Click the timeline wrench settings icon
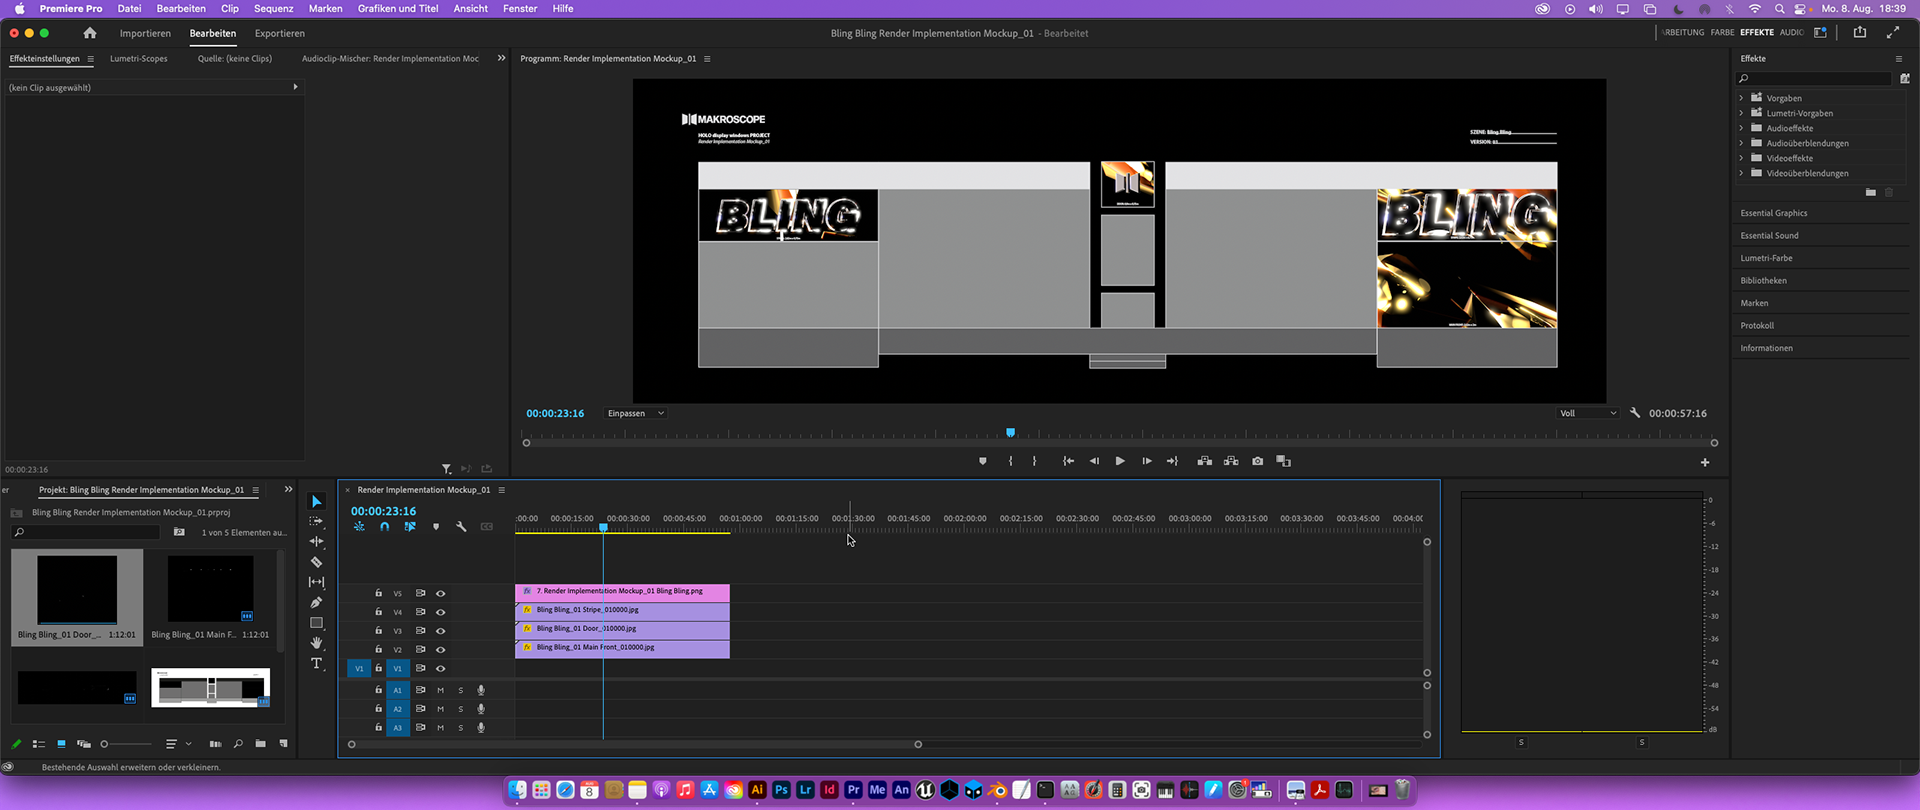The width and height of the screenshot is (1920, 810). click(x=461, y=527)
